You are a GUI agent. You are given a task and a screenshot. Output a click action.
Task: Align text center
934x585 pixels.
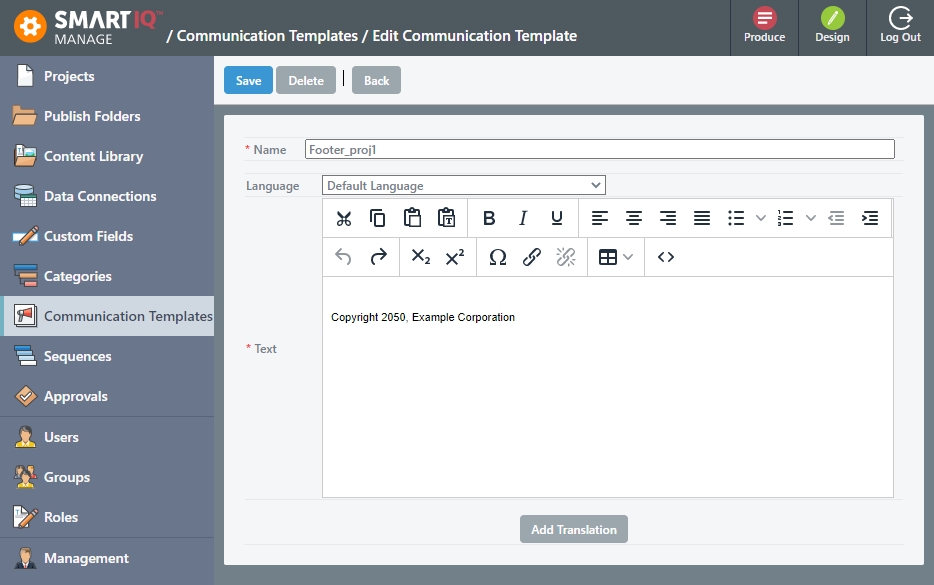[634, 219]
